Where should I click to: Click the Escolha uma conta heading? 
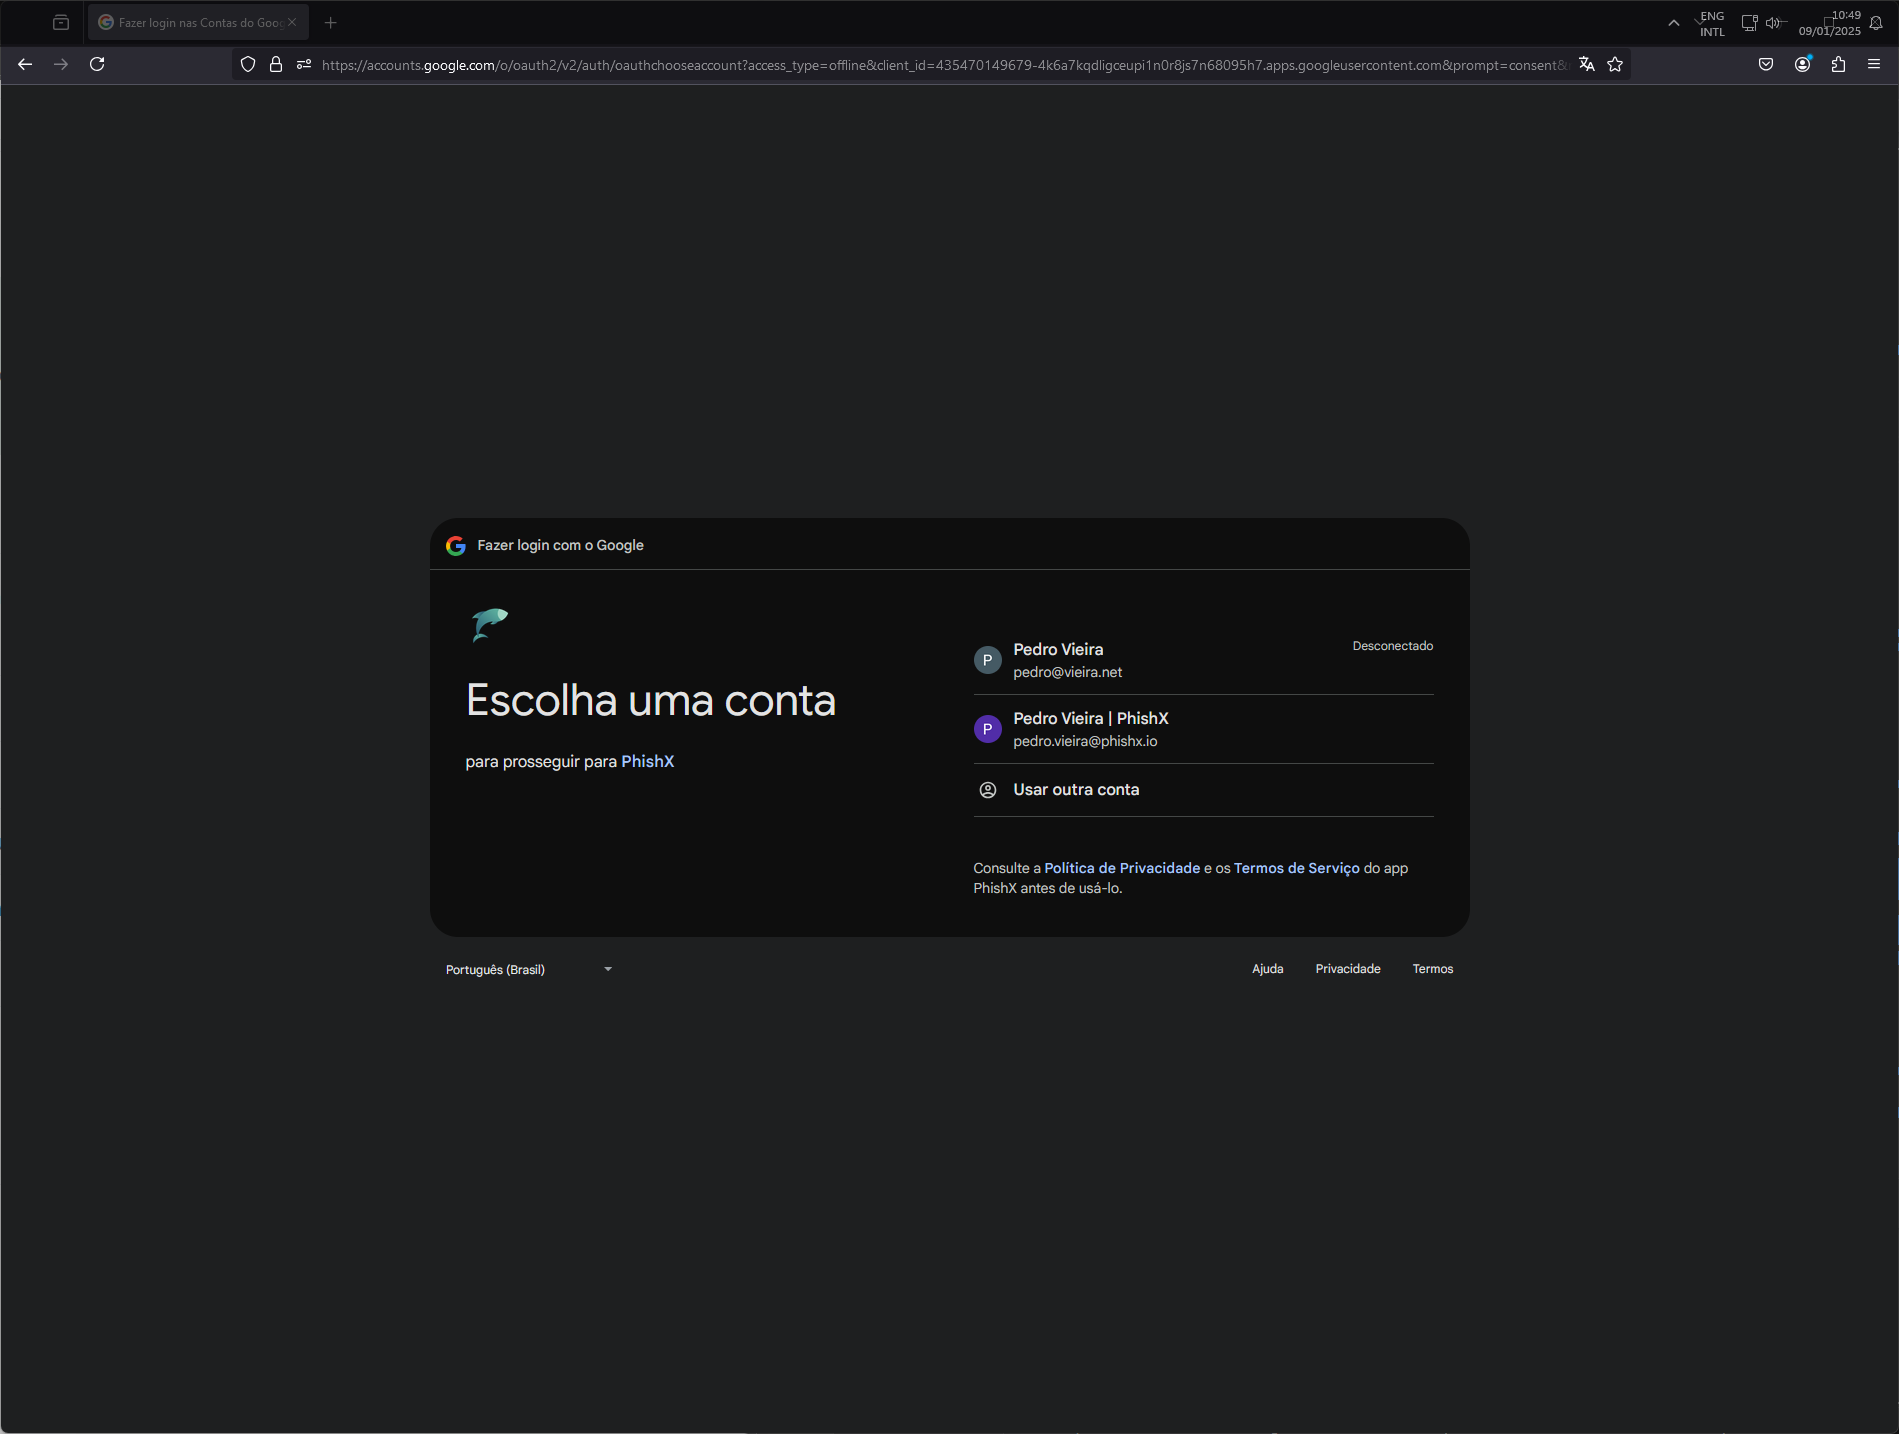click(650, 700)
